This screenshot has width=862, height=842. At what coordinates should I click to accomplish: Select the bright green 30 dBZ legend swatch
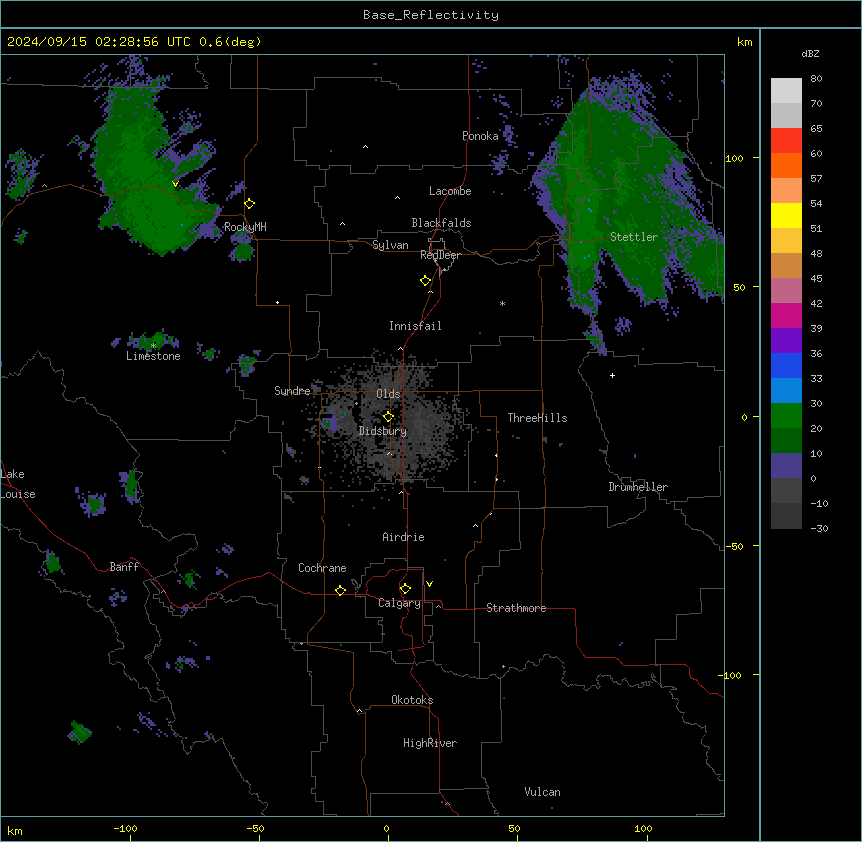click(x=786, y=416)
